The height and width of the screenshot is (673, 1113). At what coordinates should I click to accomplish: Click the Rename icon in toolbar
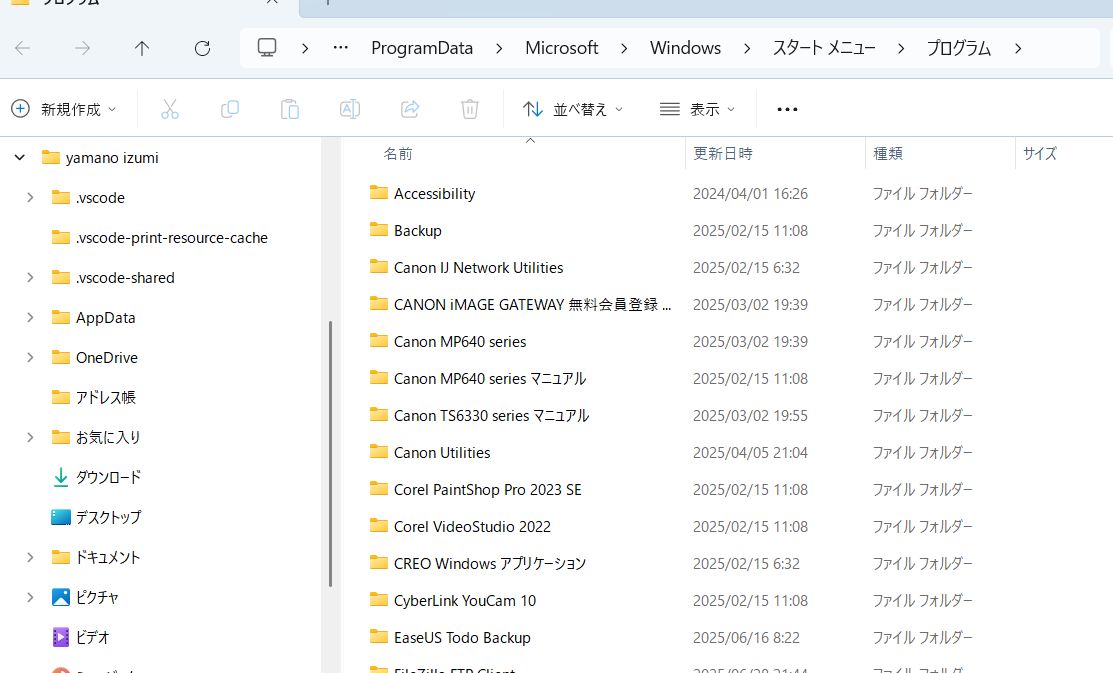coord(350,109)
